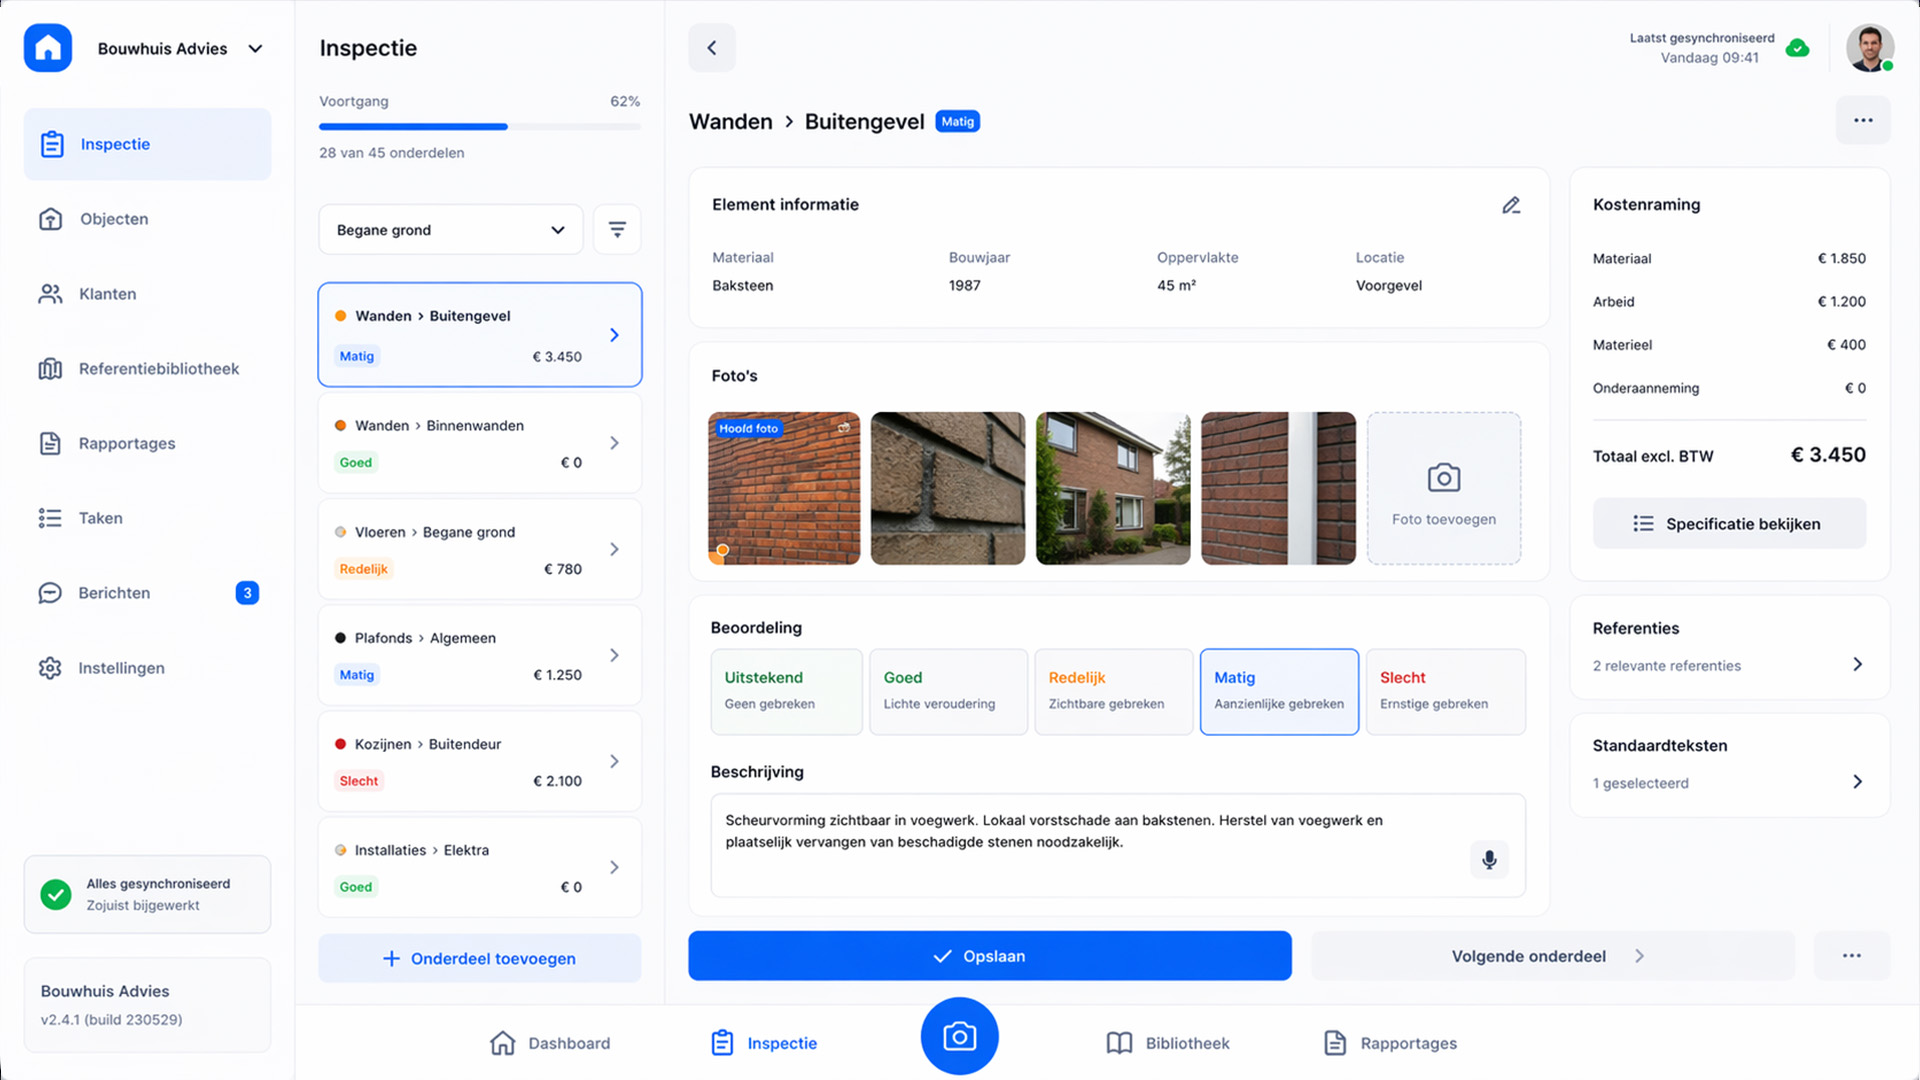Click the green sync checkmark icon
Viewport: 1920px width, 1080px height.
[56, 894]
